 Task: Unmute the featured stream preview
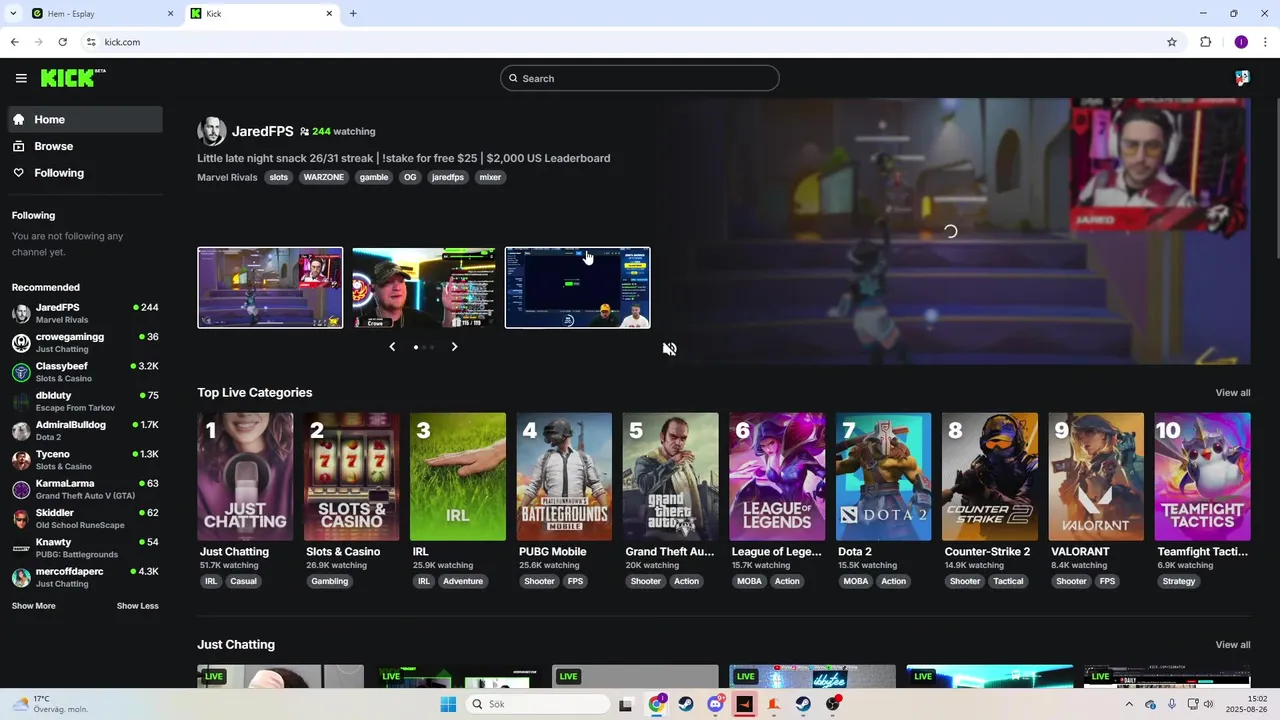click(670, 349)
